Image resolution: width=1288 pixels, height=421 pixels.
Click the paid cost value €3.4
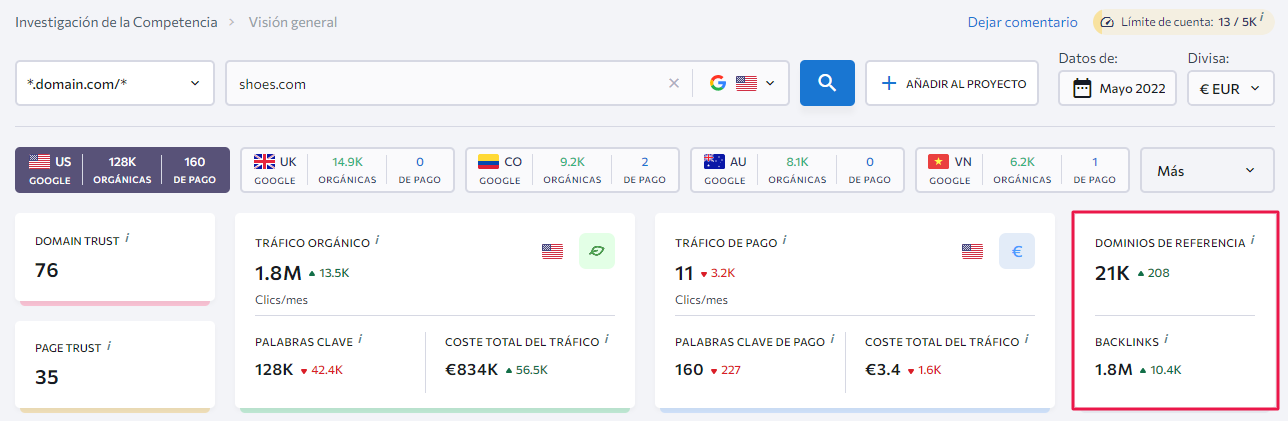coord(883,369)
